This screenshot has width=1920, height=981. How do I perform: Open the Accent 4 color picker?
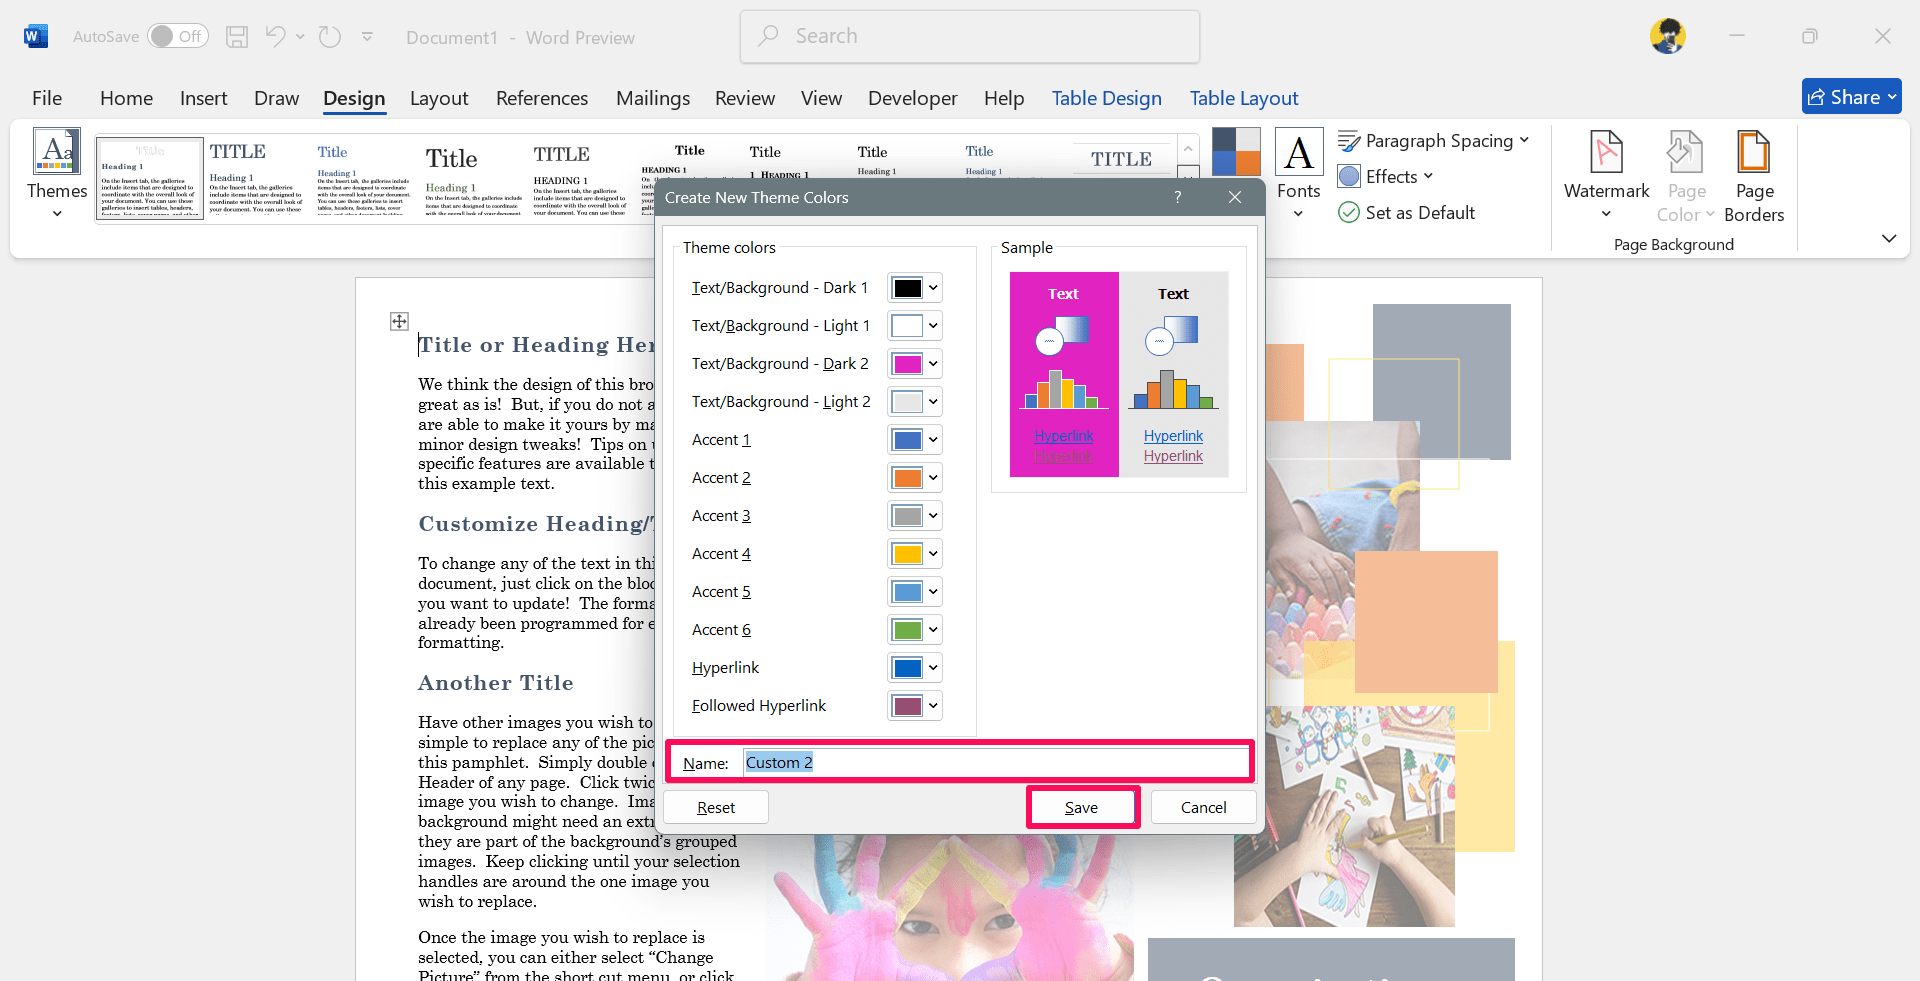[915, 554]
